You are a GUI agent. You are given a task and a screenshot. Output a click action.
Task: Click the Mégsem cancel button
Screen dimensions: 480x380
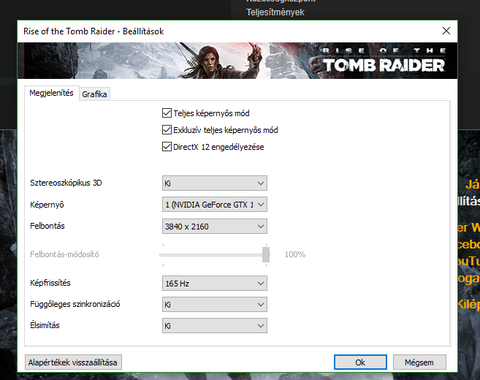[x=419, y=362]
